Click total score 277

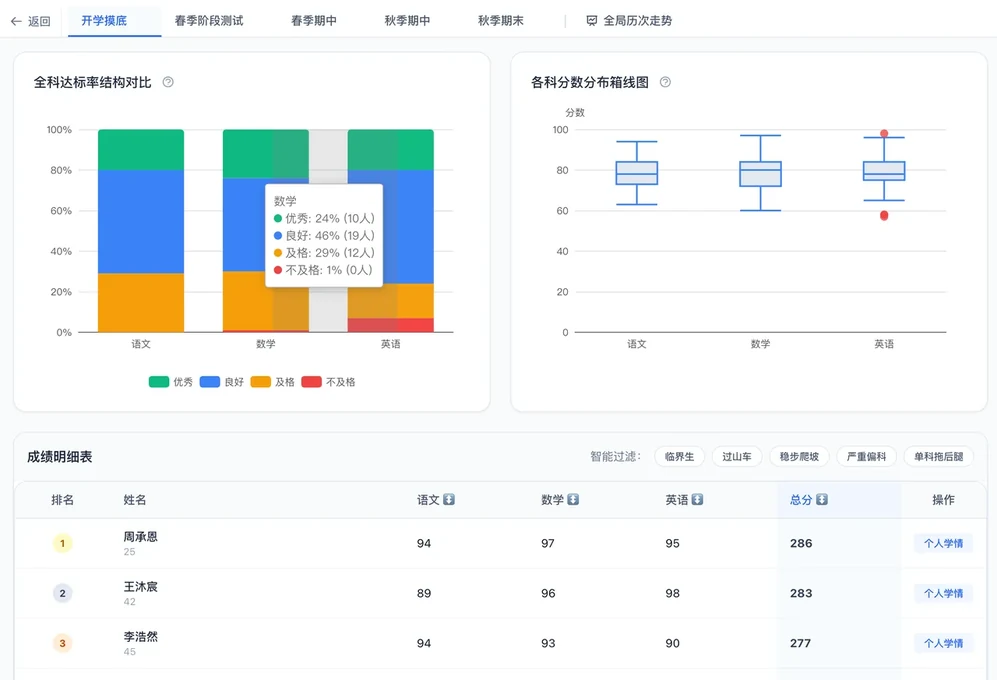801,643
